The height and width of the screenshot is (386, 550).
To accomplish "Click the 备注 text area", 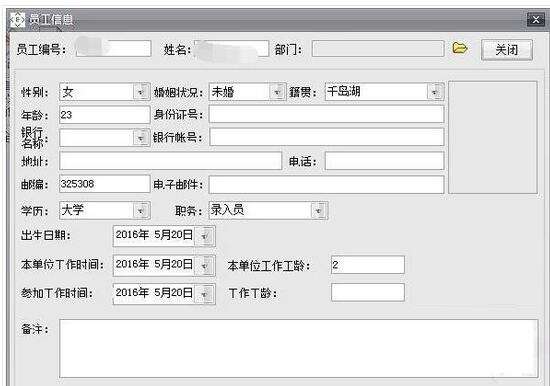I will click(299, 348).
